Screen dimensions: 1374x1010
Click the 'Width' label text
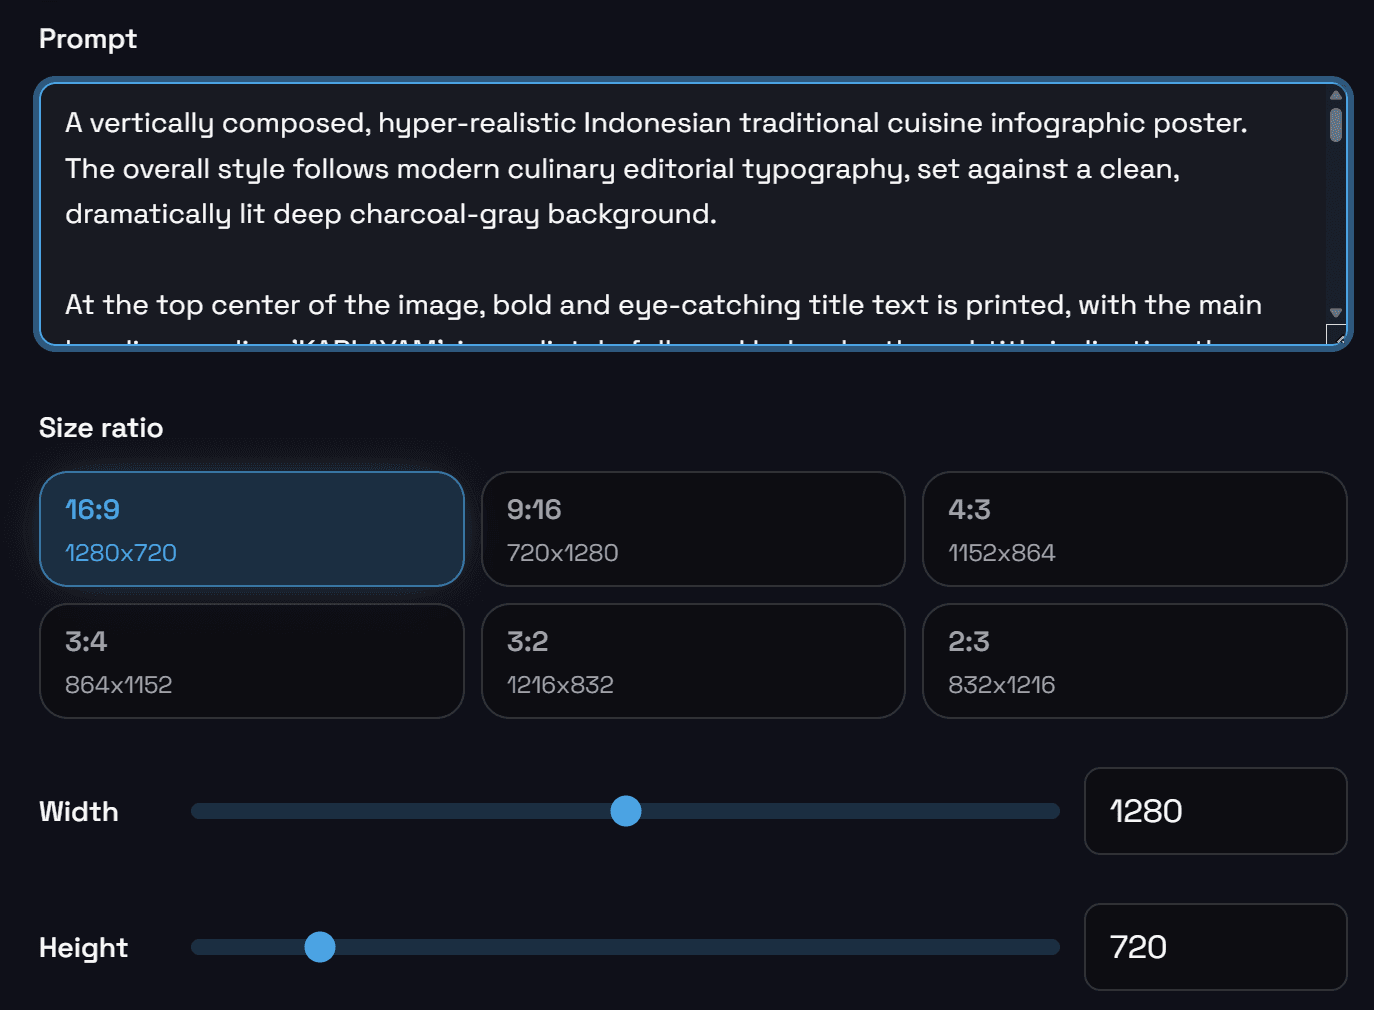pyautogui.click(x=79, y=812)
